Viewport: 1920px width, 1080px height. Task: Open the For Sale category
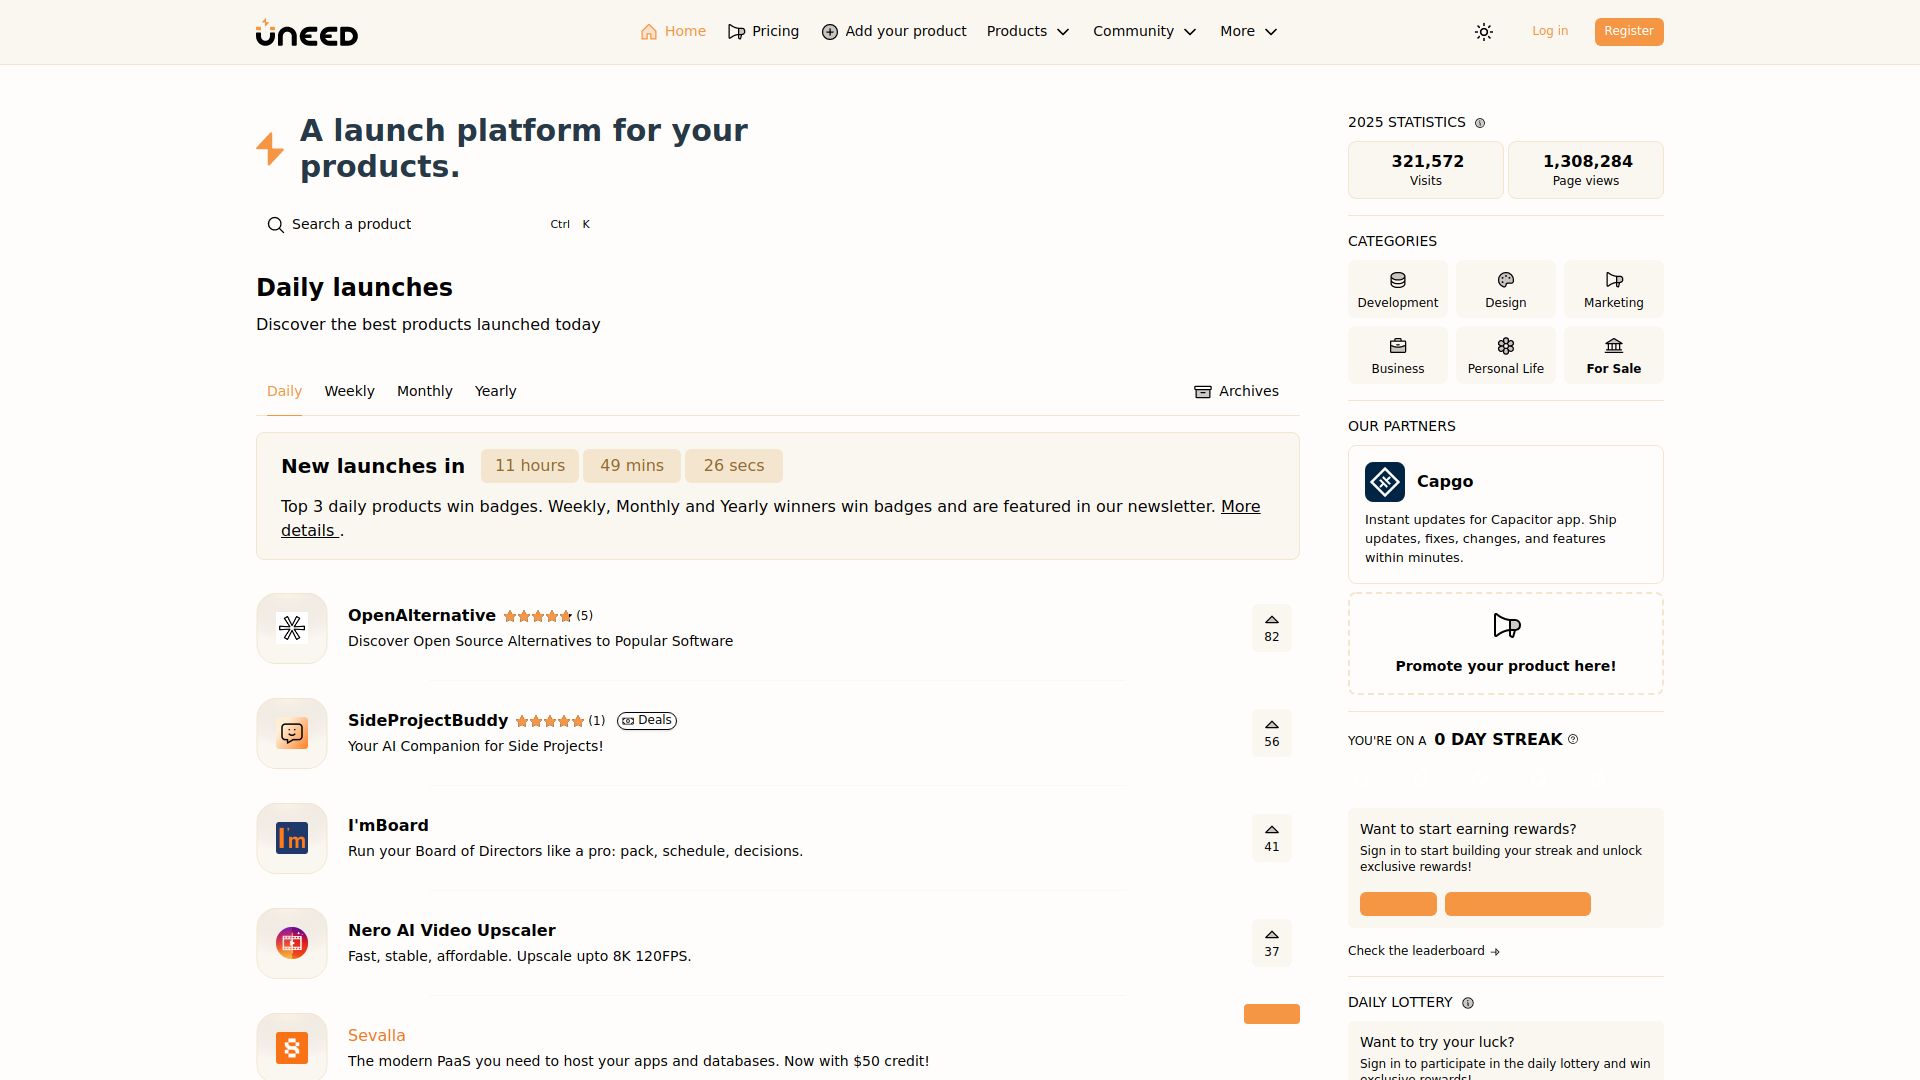coord(1613,356)
